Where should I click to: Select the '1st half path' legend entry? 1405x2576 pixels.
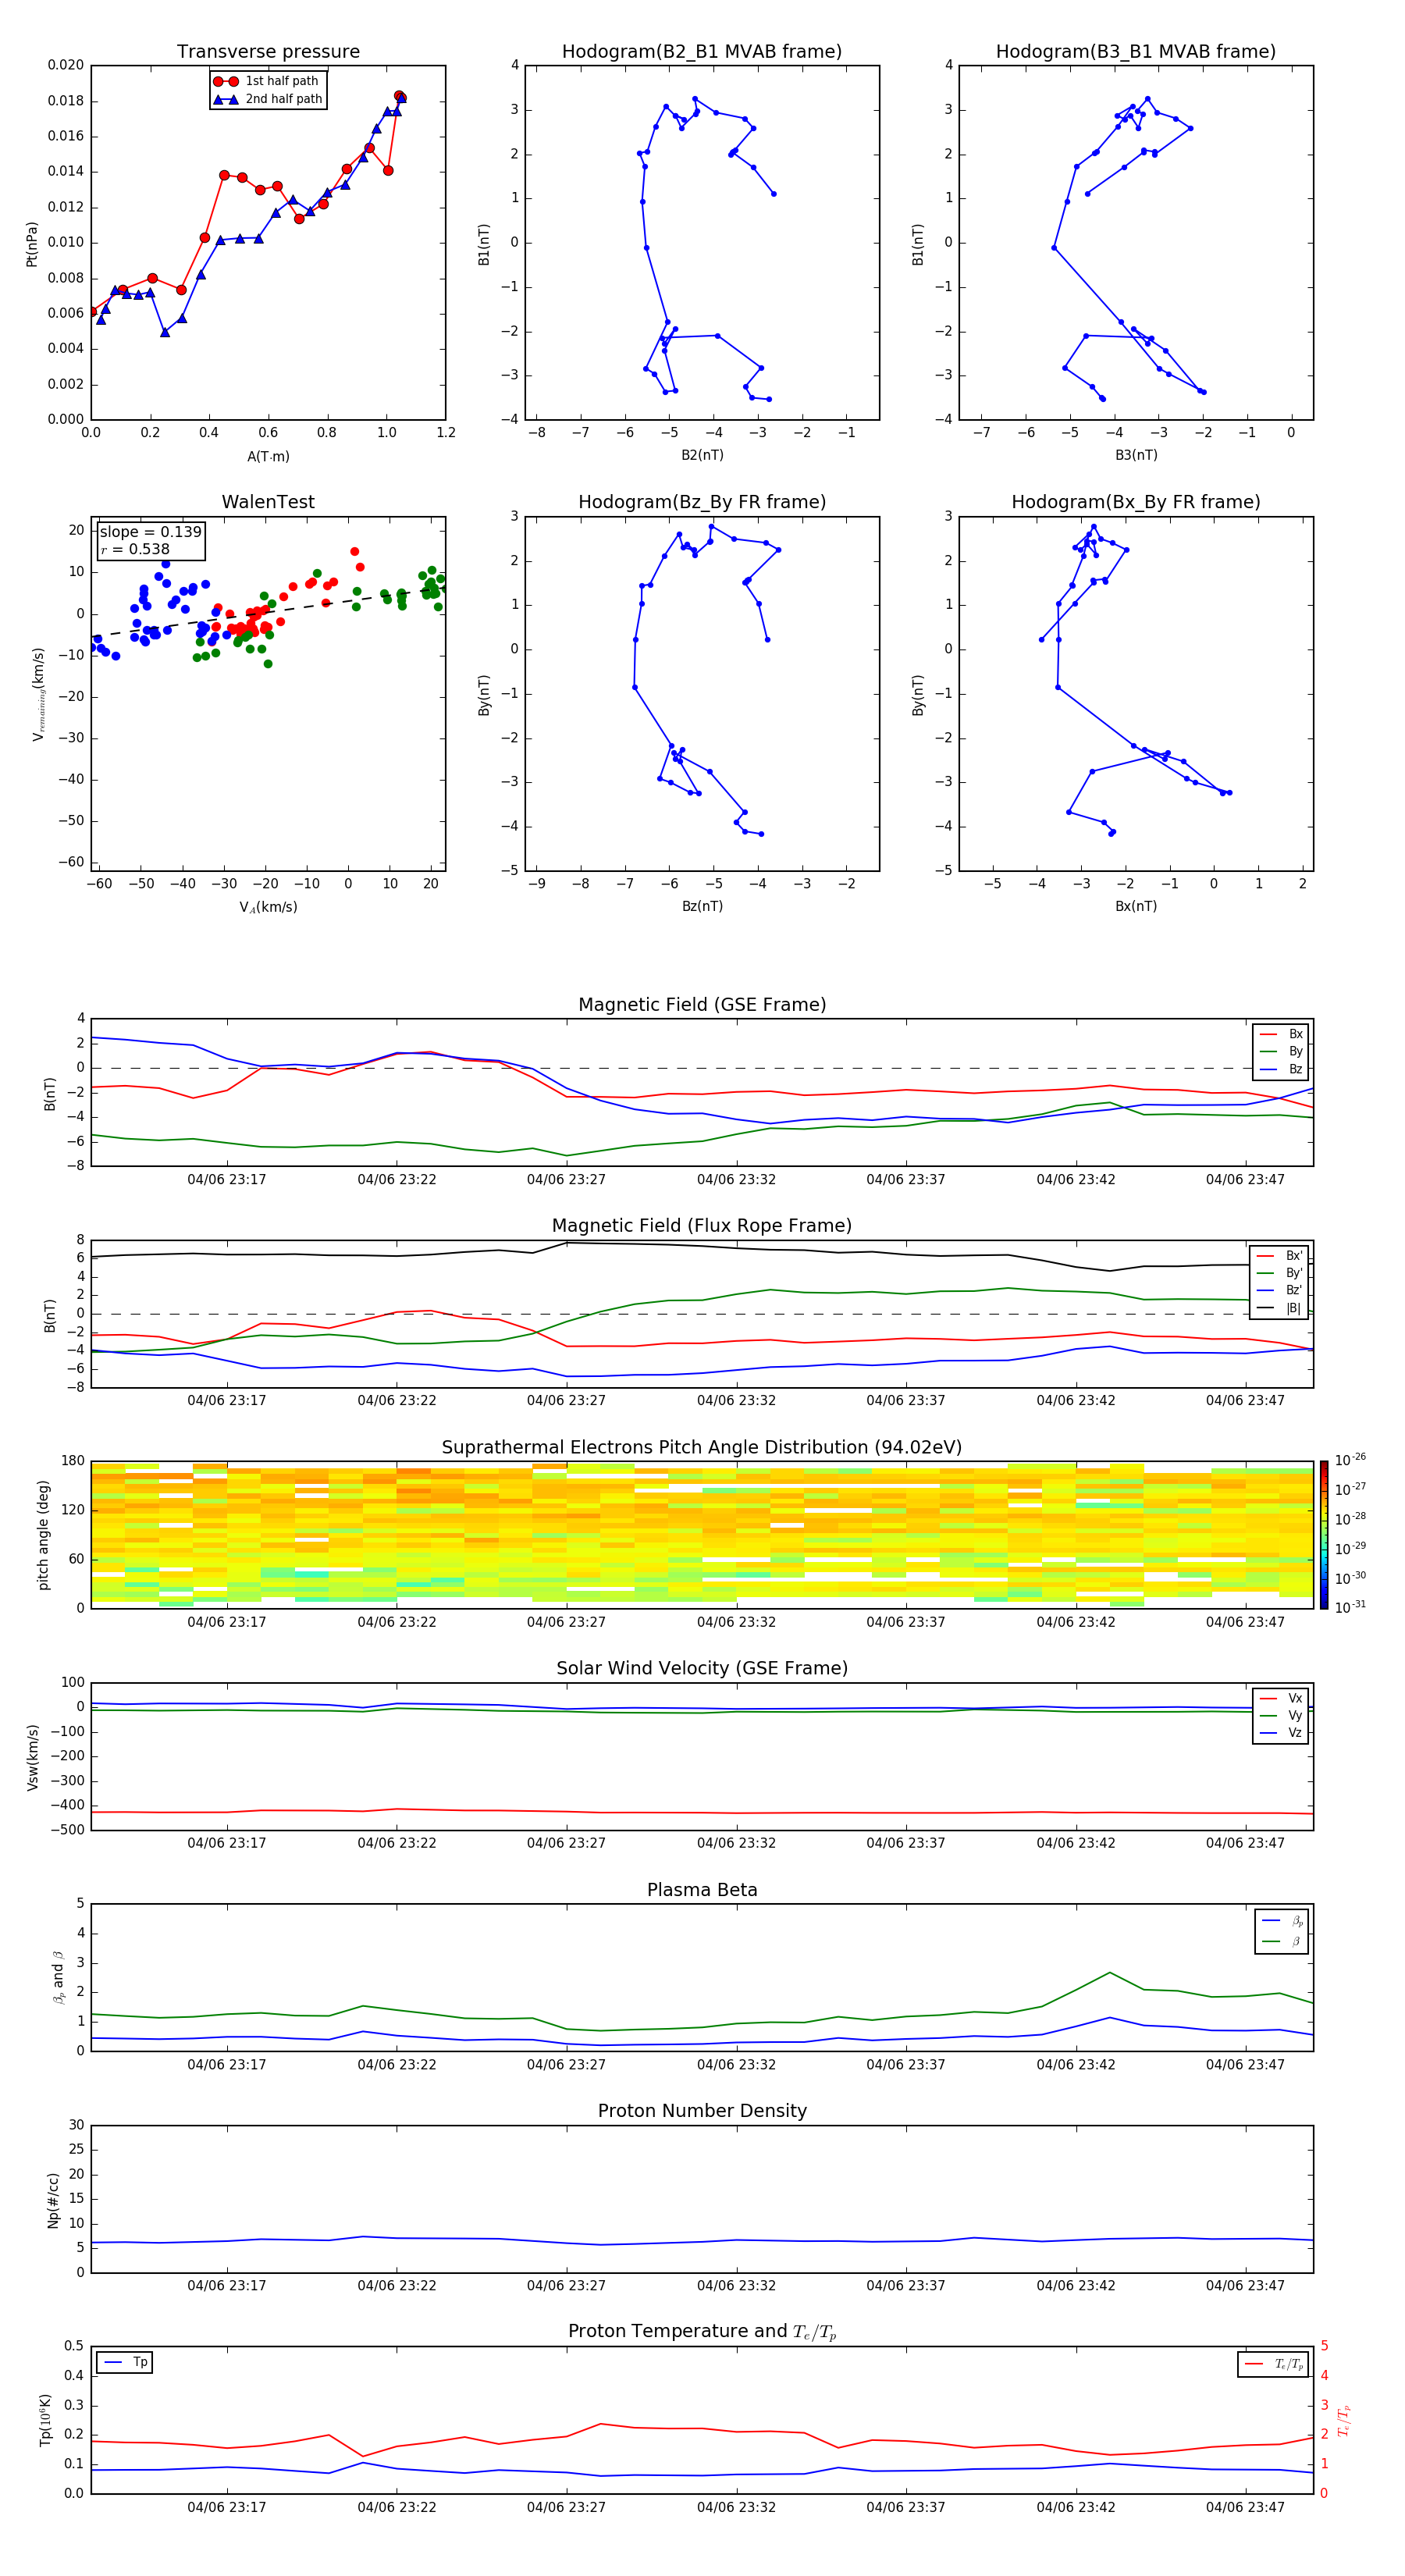(x=267, y=81)
